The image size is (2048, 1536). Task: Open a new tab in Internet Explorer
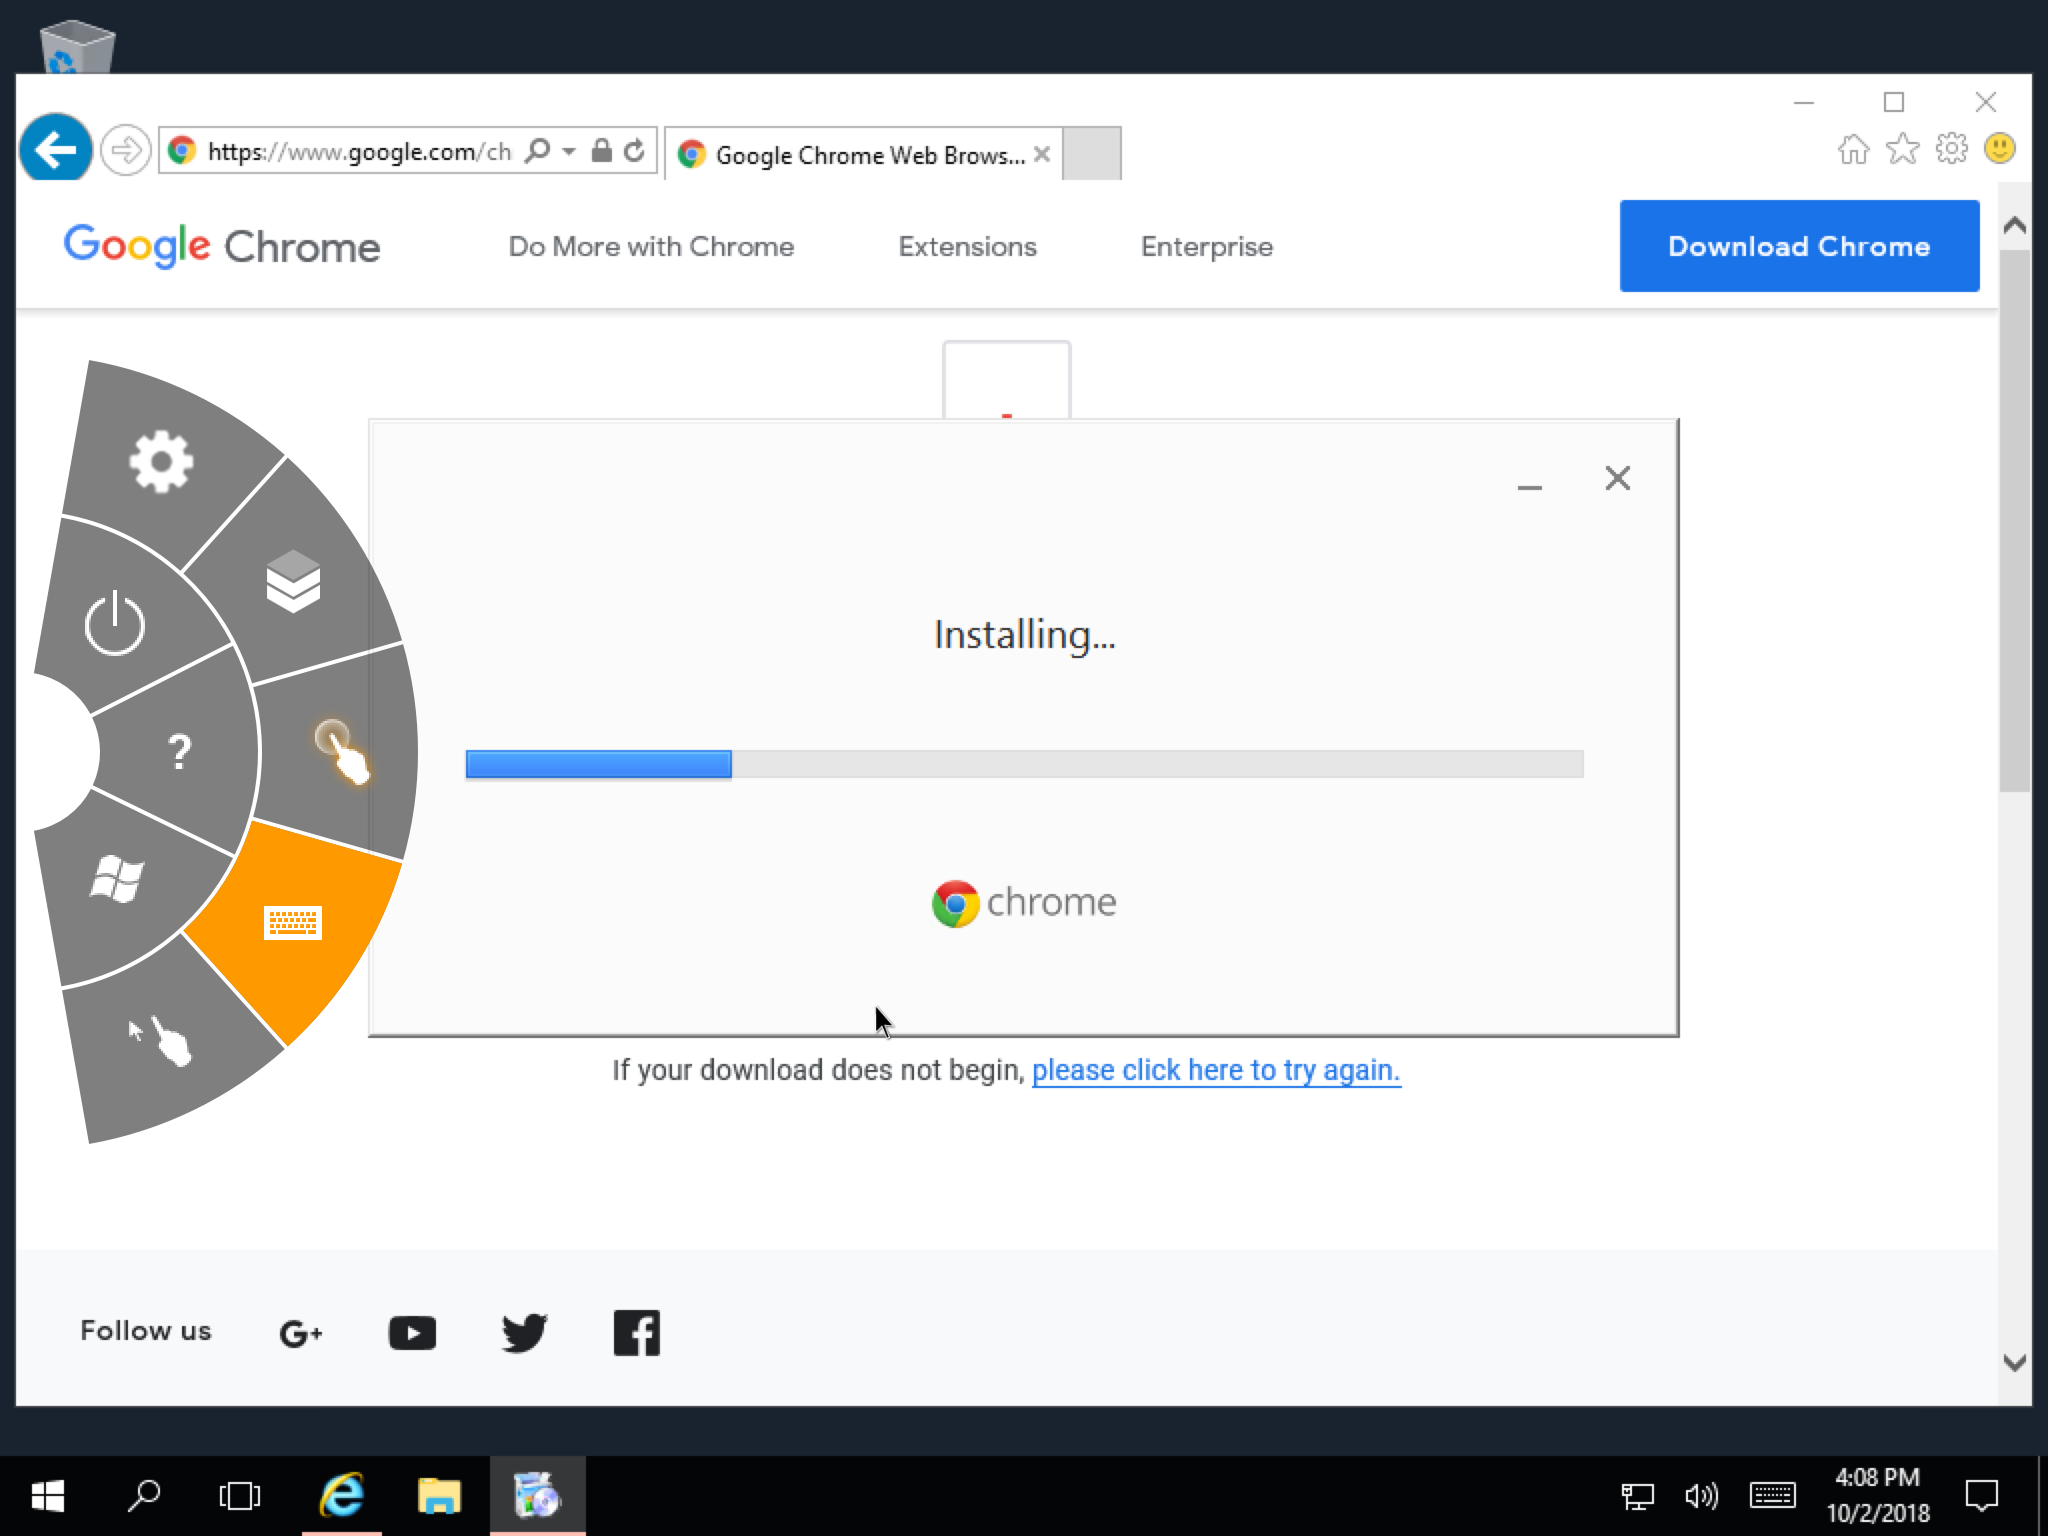(x=1091, y=154)
